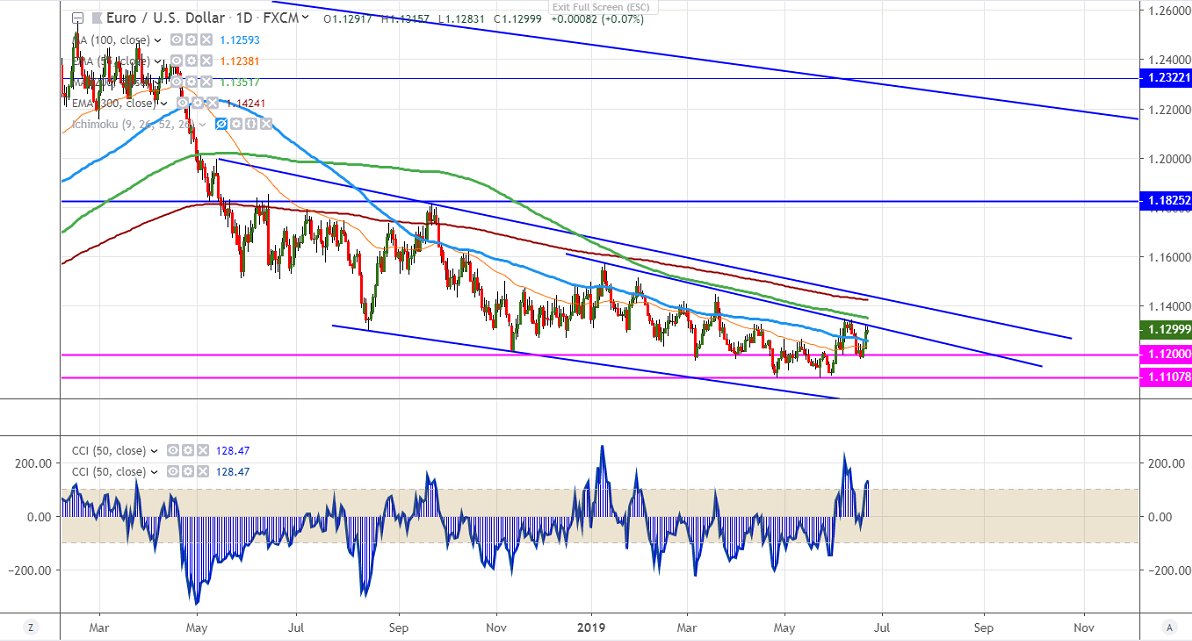
Task: Toggle visibility eye of MA valued 1.13517
Action: click(176, 82)
